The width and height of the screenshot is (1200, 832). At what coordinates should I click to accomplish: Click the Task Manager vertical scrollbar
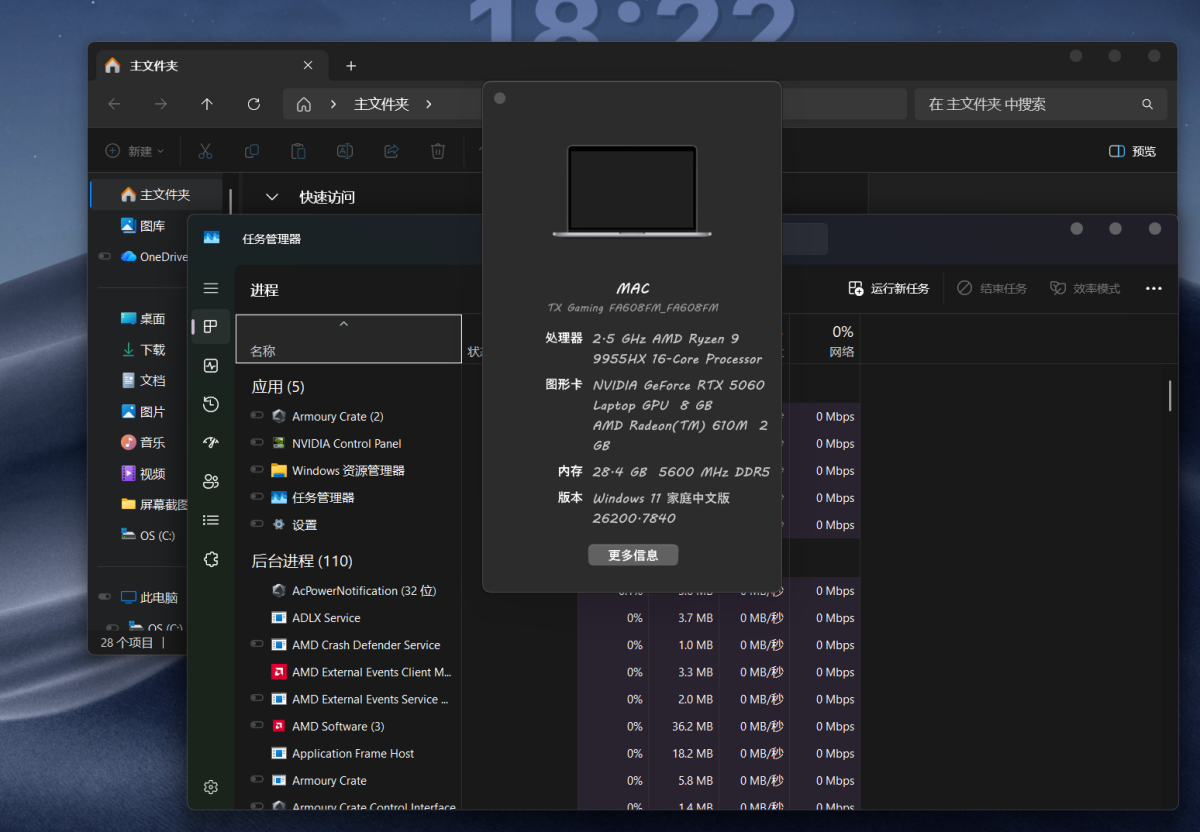[x=1169, y=396]
